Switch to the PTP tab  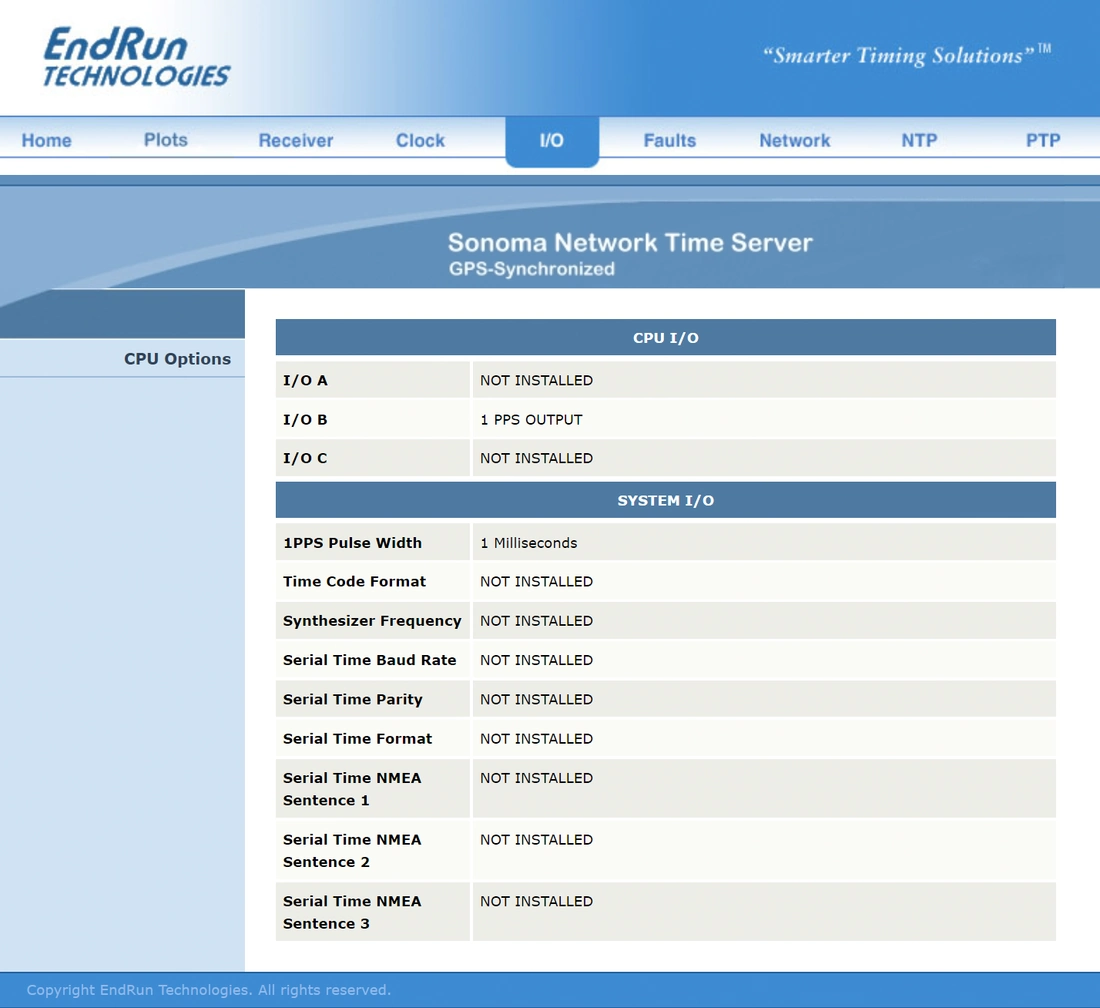click(x=1043, y=140)
